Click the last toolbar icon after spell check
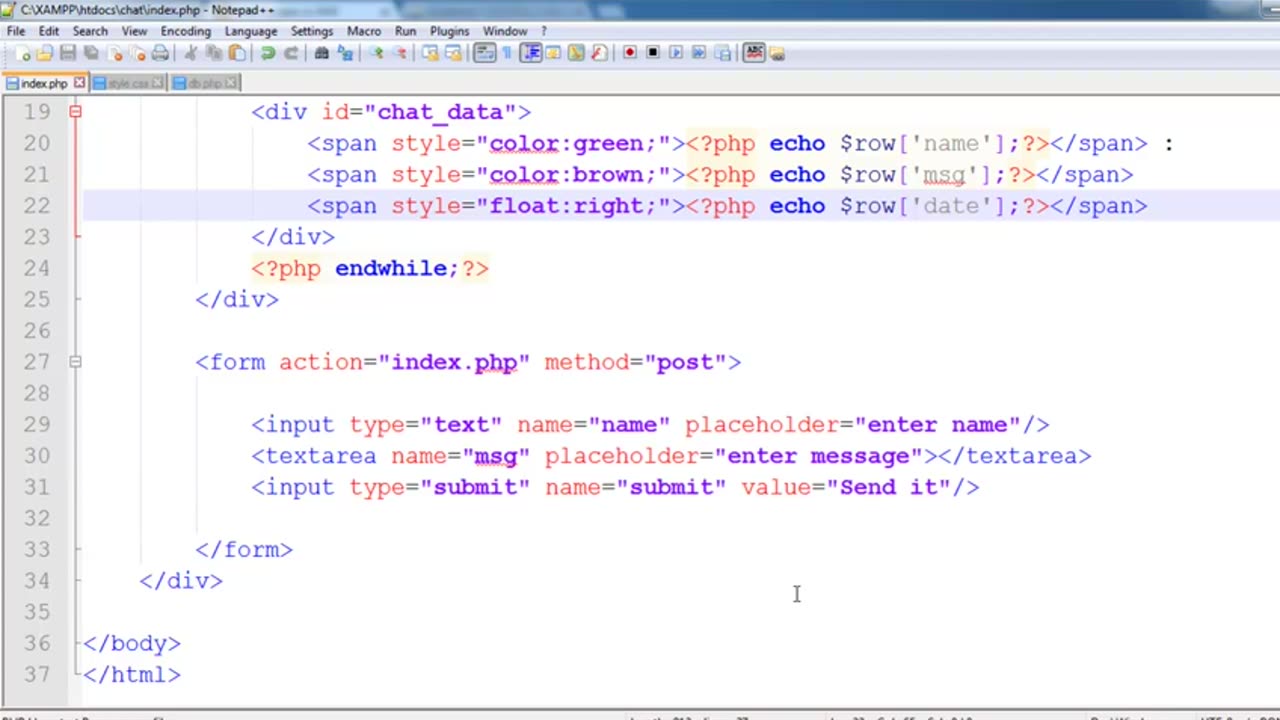Viewport: 1280px width, 720px height. tap(777, 53)
